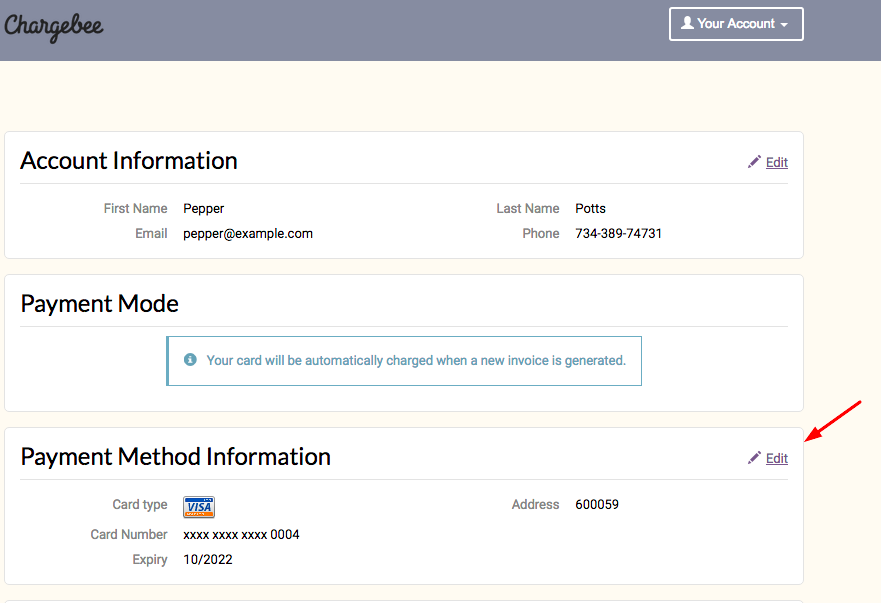881x603 pixels.
Task: Click the Visa card type logo
Action: [x=199, y=507]
